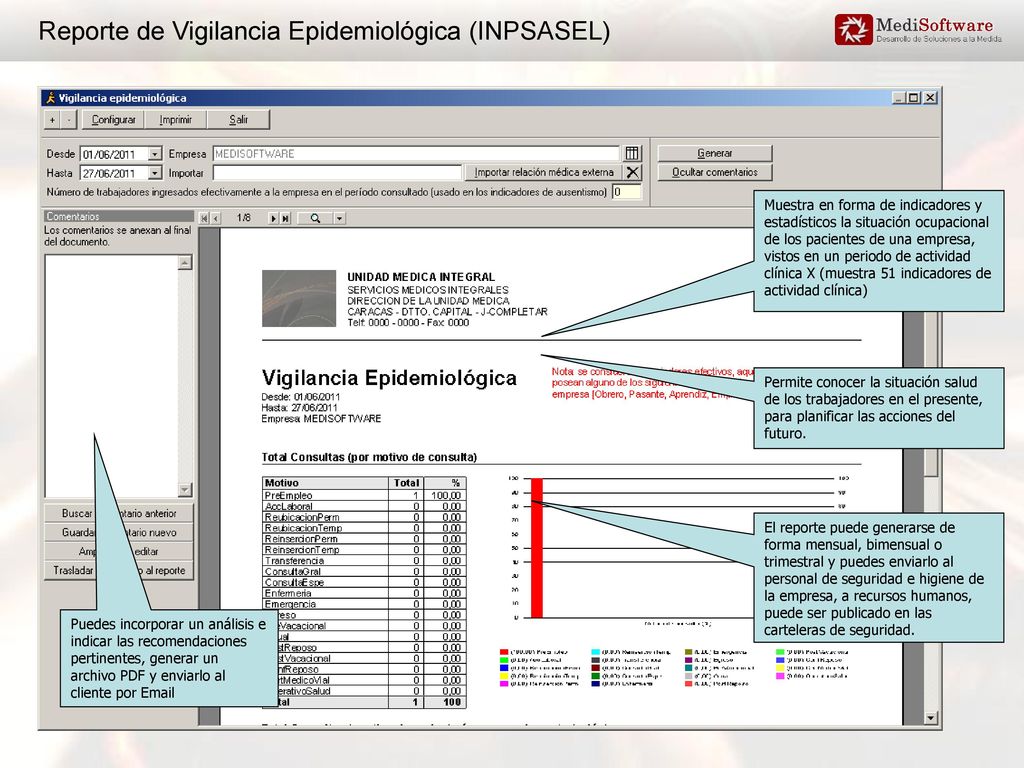This screenshot has width=1024, height=768.
Task: Click Imprimir to print the report
Action: point(176,120)
